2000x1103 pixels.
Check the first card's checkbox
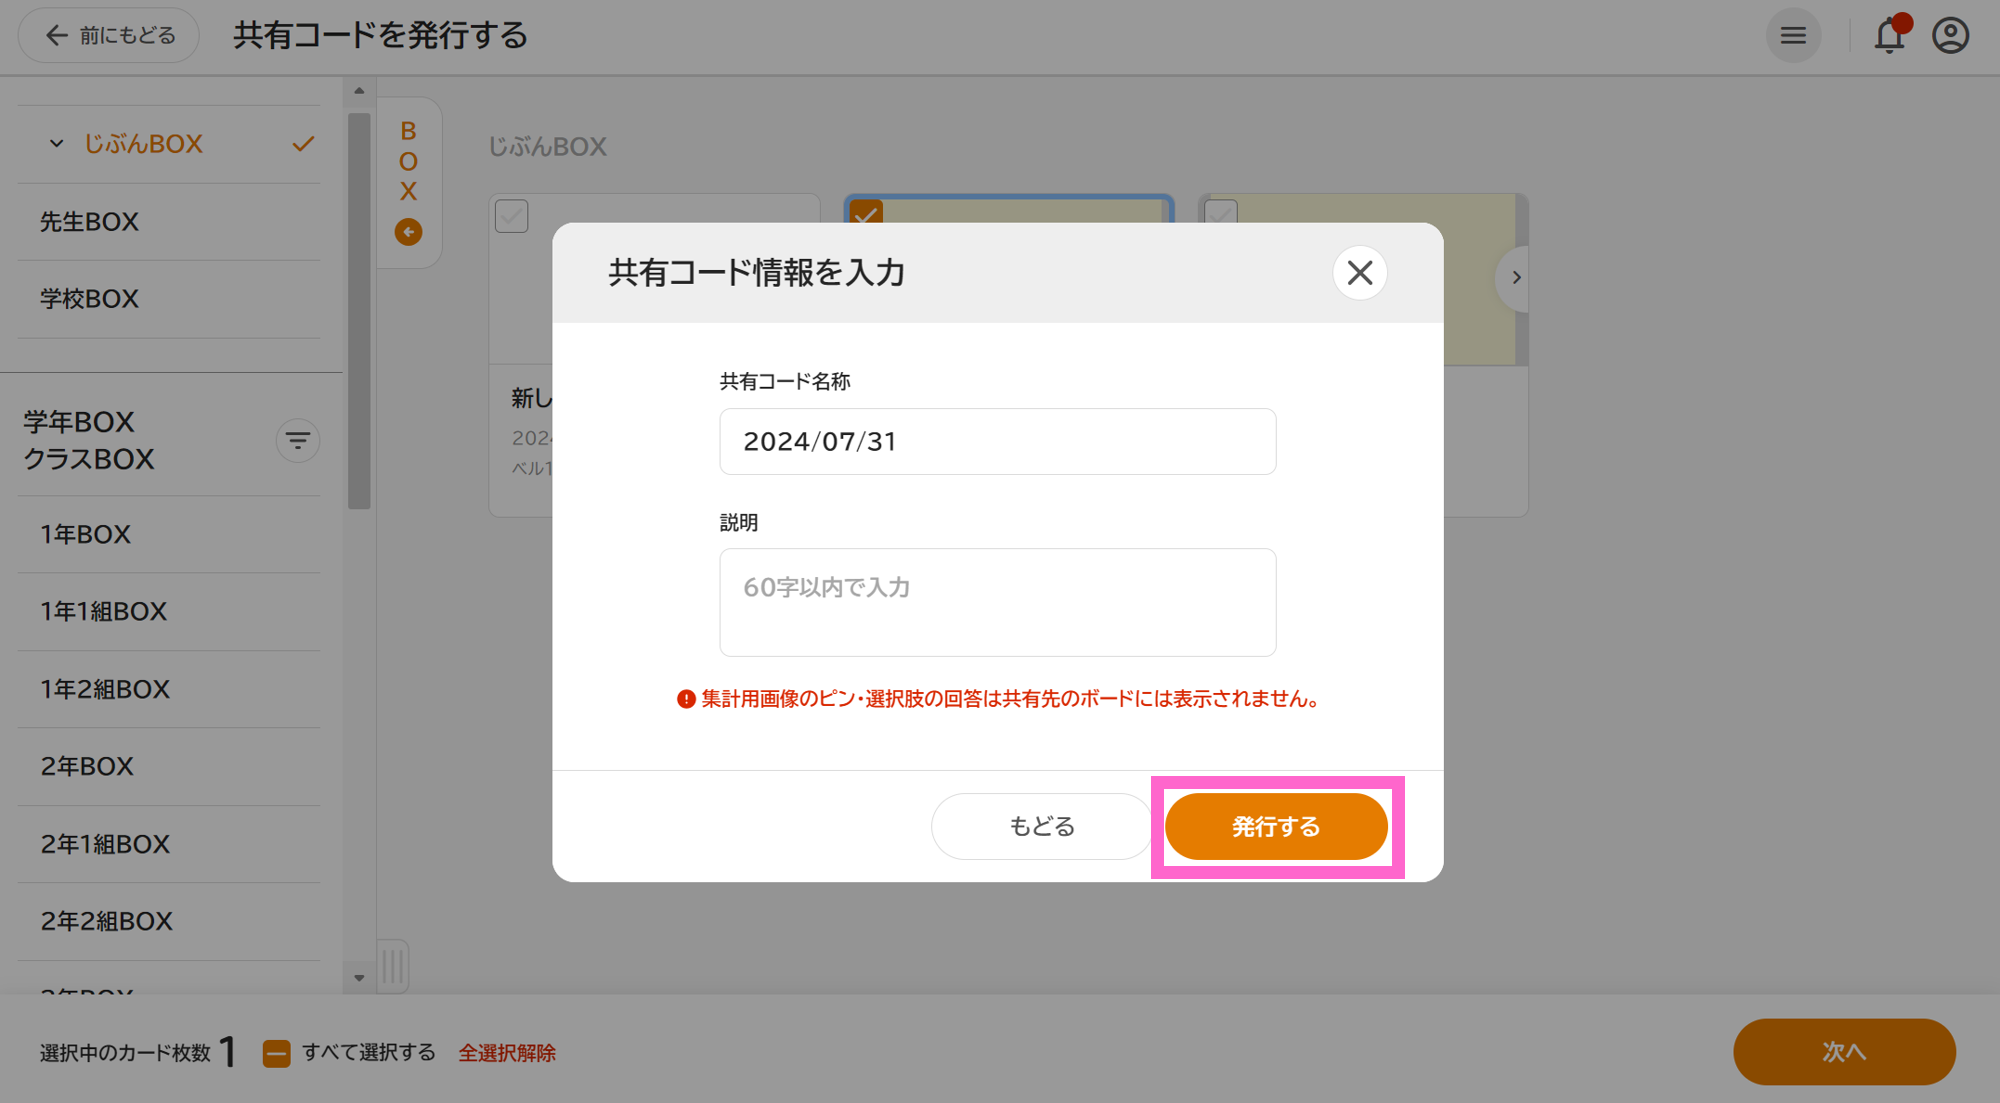coord(511,215)
